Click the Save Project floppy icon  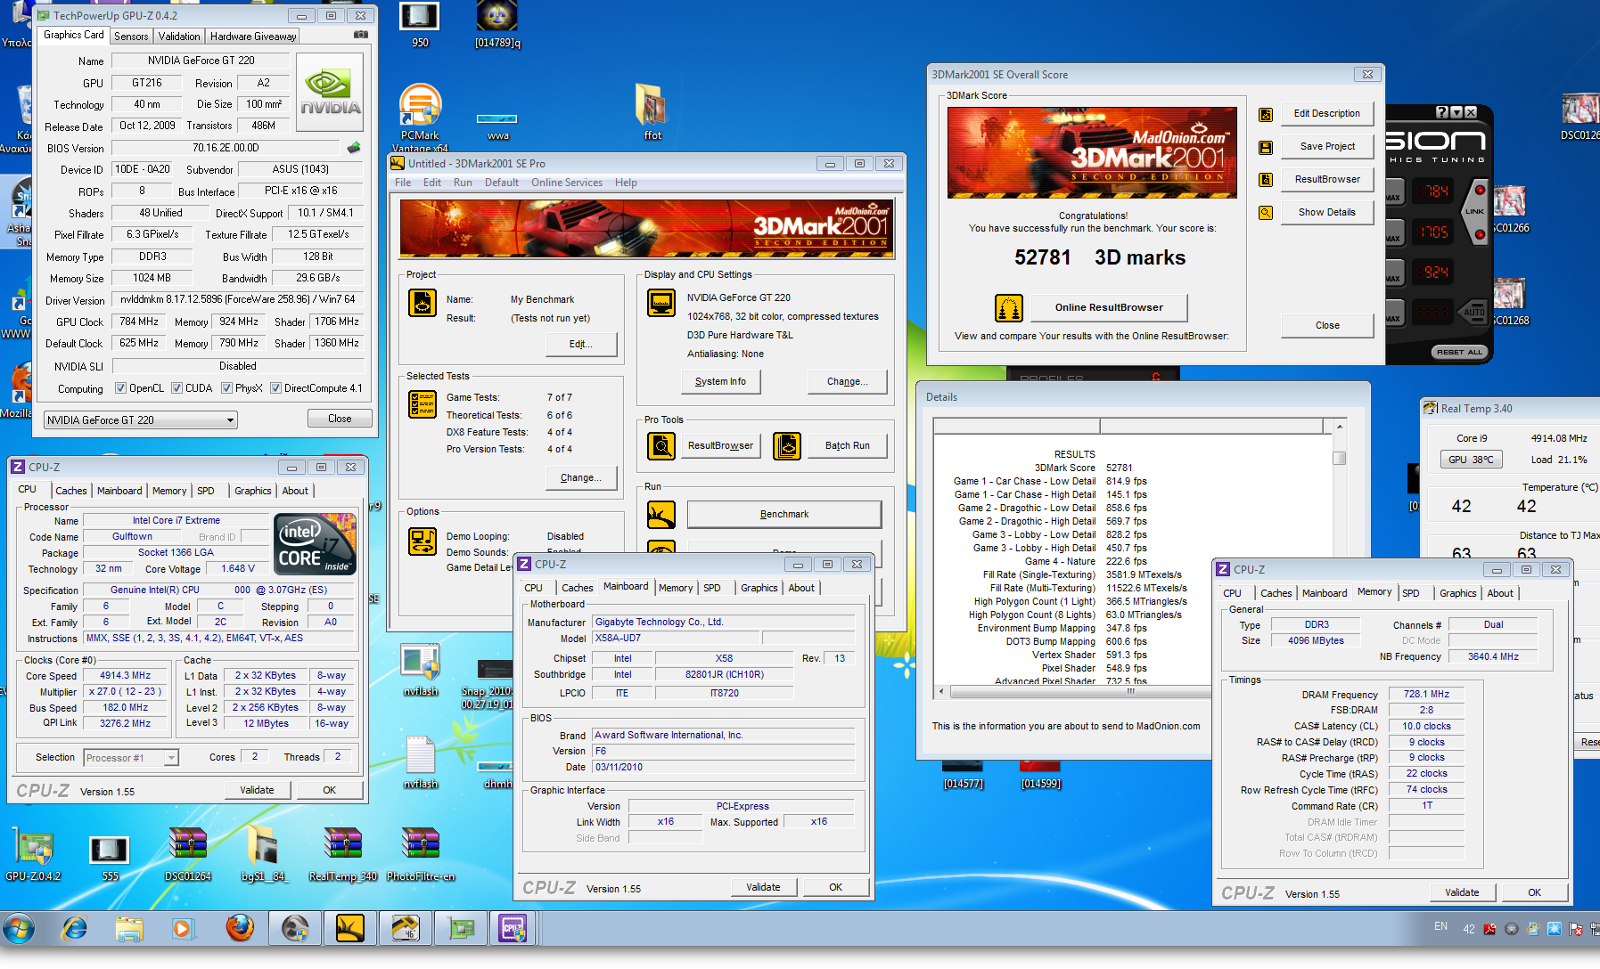point(1265,147)
